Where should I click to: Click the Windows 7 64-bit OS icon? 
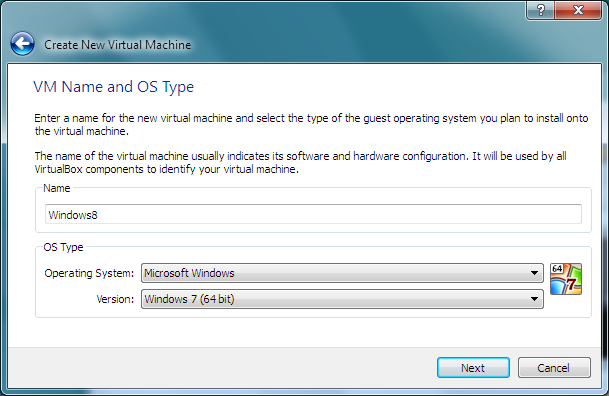[x=566, y=279]
